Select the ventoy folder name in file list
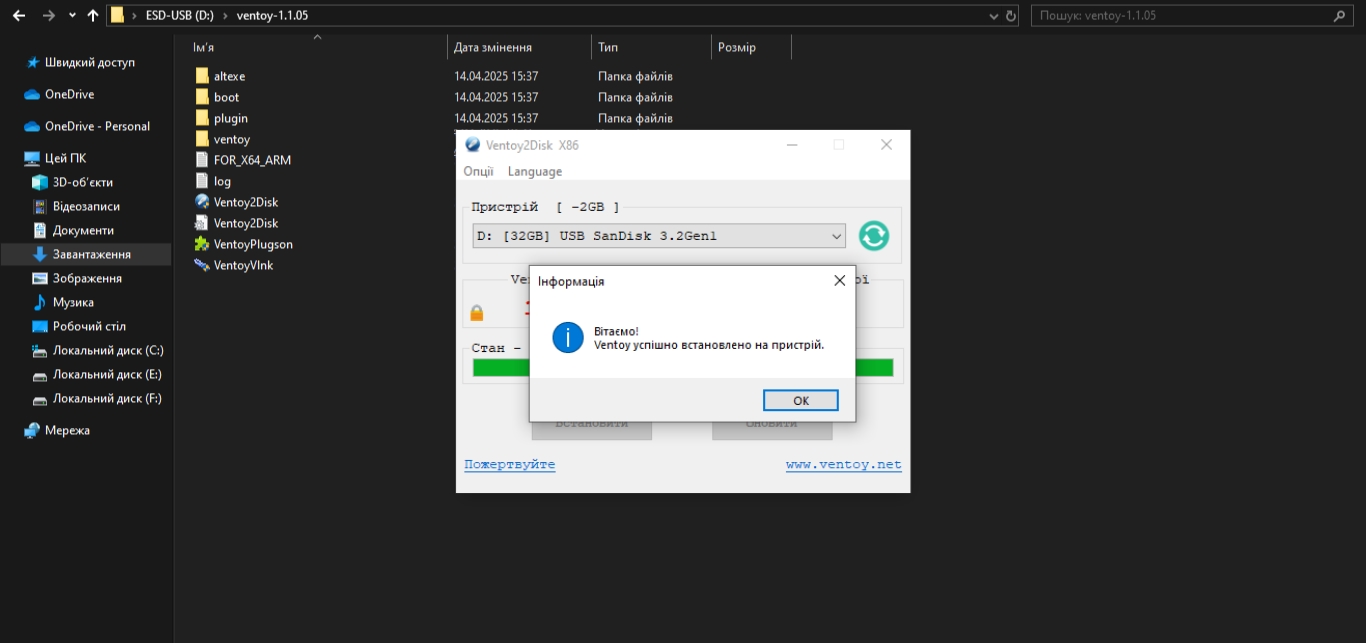 pos(232,139)
